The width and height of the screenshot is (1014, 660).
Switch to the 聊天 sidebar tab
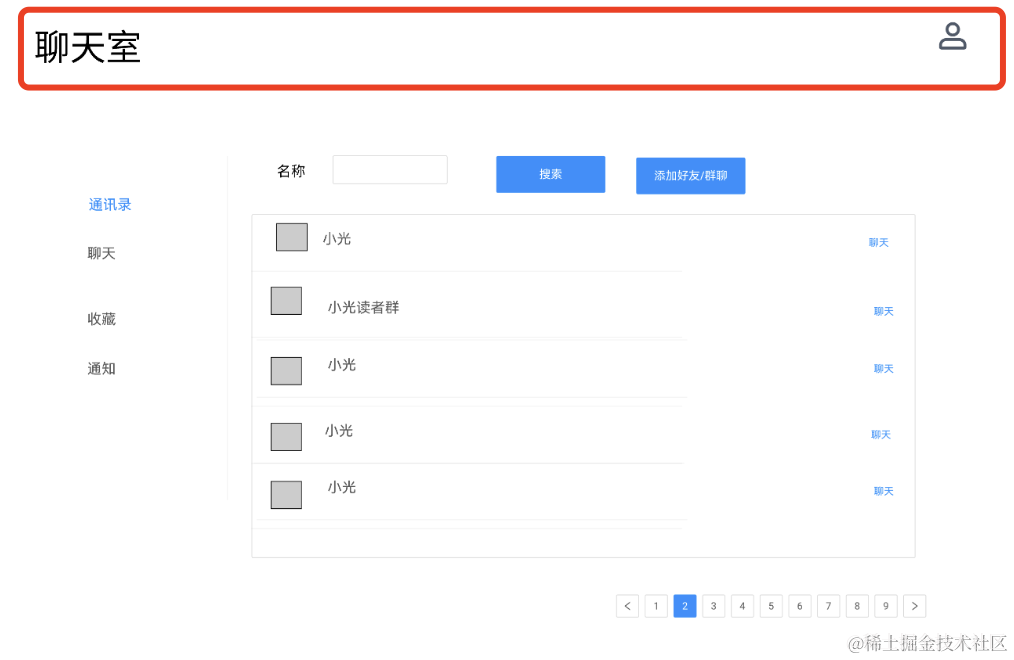[102, 254]
